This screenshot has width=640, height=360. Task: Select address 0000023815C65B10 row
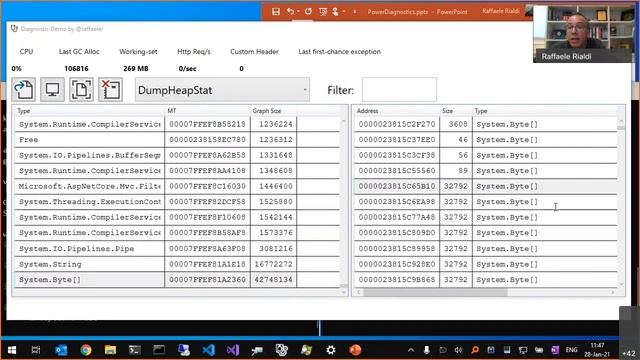tap(486, 186)
